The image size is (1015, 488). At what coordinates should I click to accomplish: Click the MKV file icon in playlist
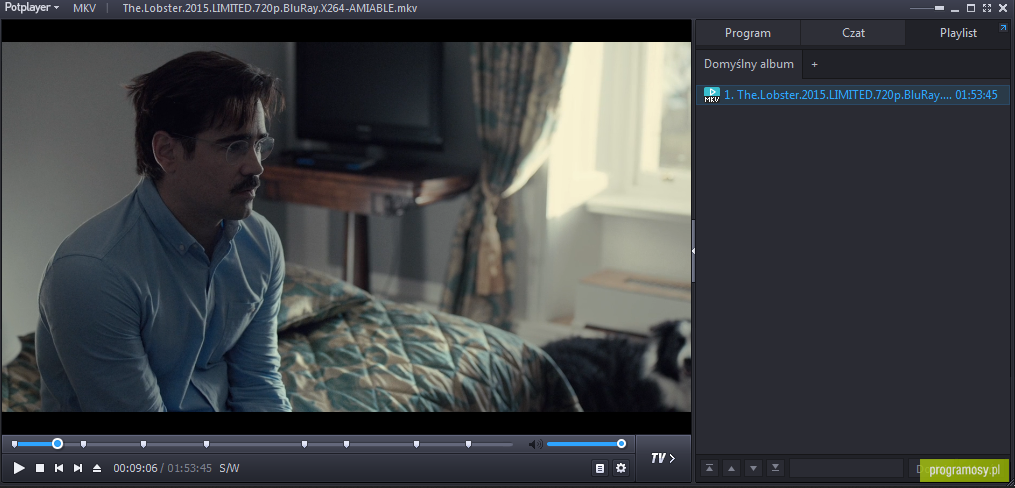pos(711,95)
